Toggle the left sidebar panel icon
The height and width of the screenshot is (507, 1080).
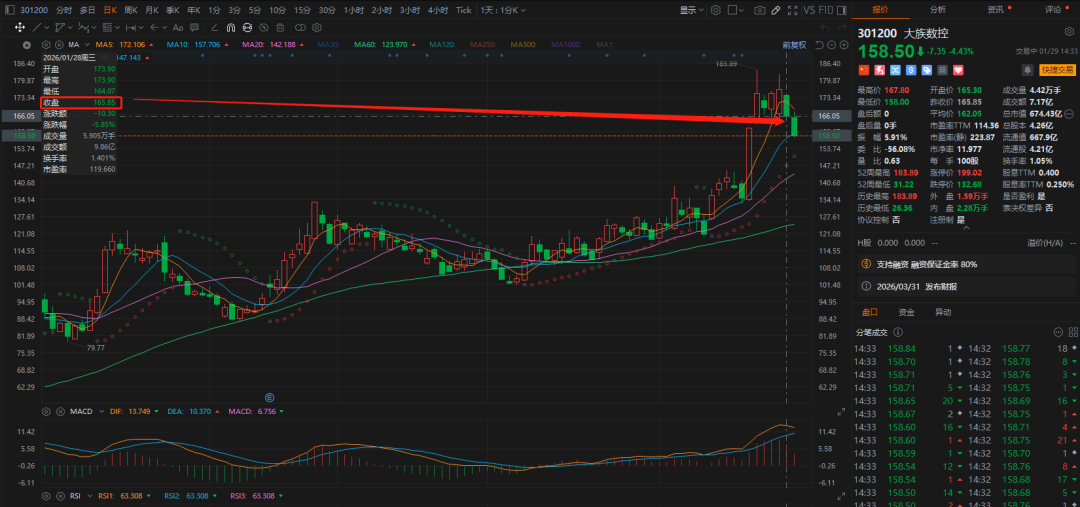10,10
